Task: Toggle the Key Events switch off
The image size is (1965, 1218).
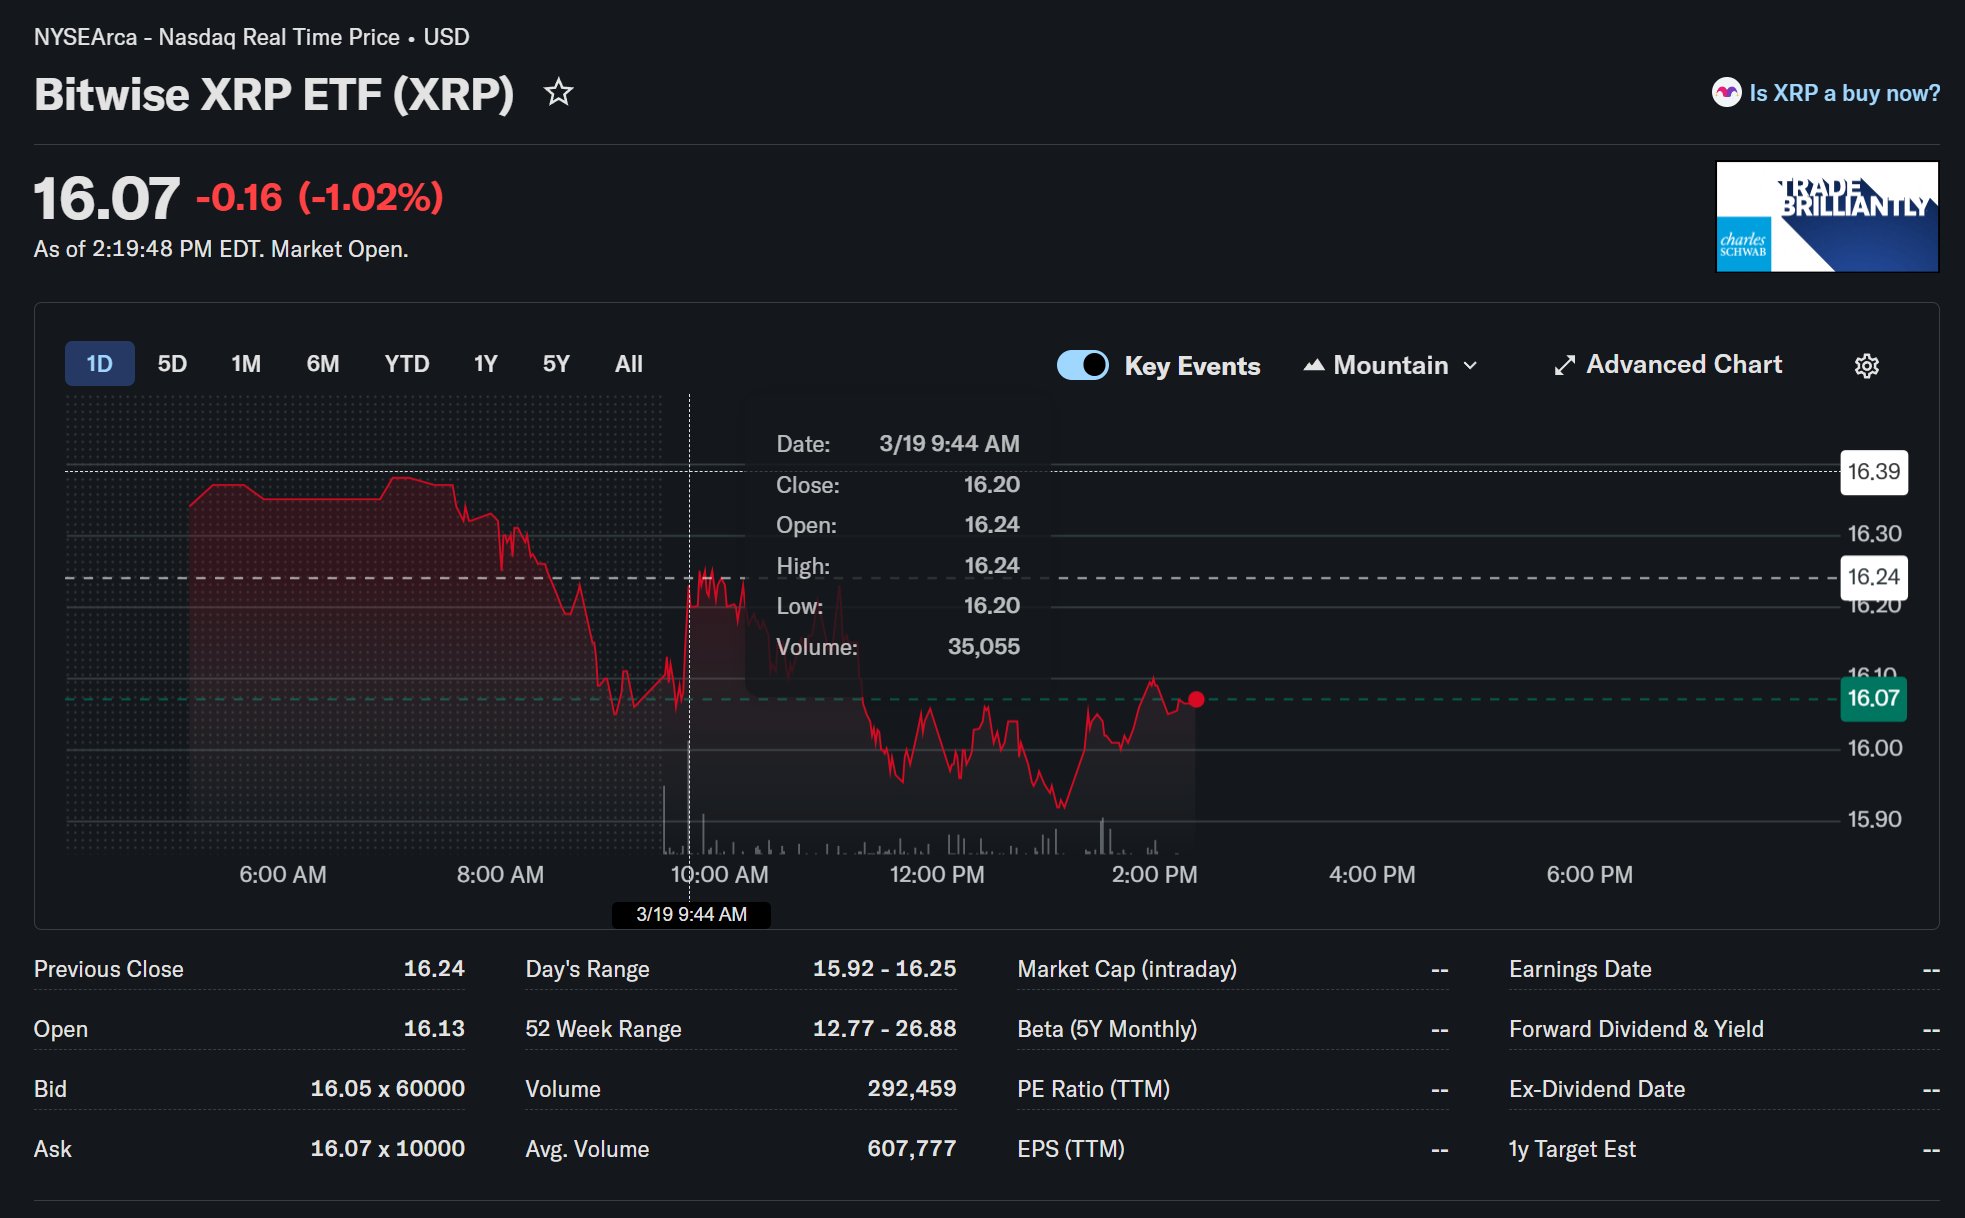Action: point(1082,365)
